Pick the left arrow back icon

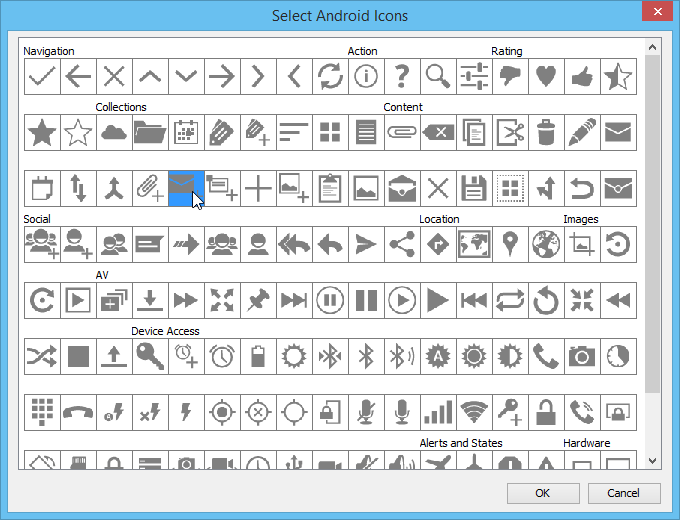(78, 76)
